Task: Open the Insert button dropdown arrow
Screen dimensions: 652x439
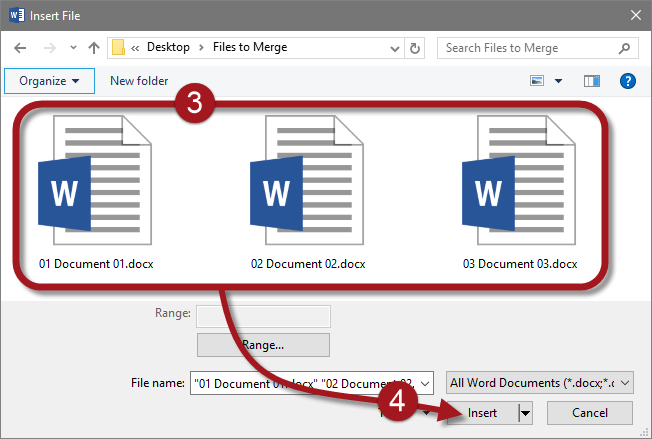Action: tap(525, 413)
